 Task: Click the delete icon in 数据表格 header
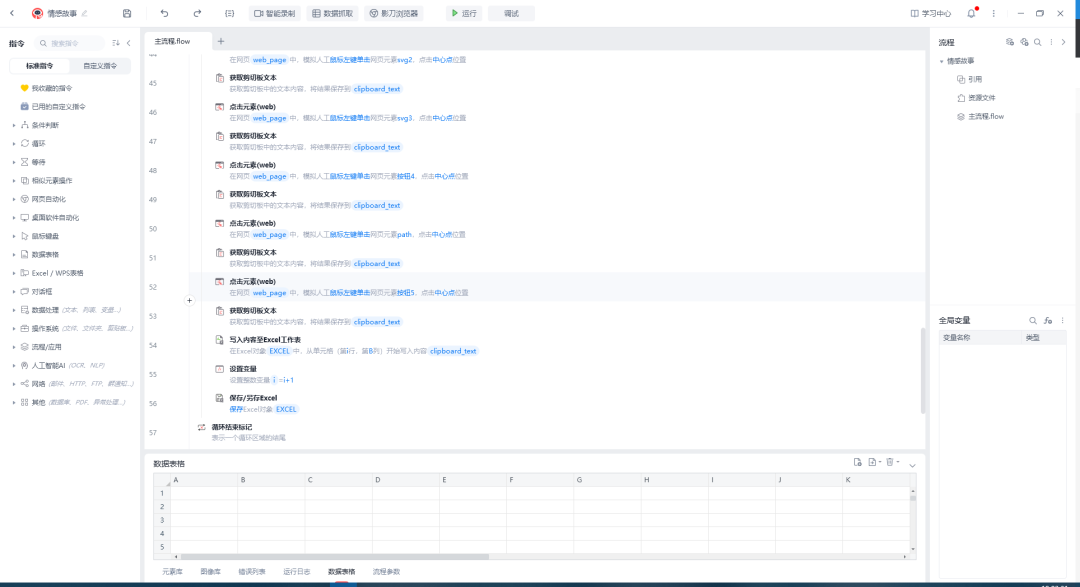[x=892, y=462]
